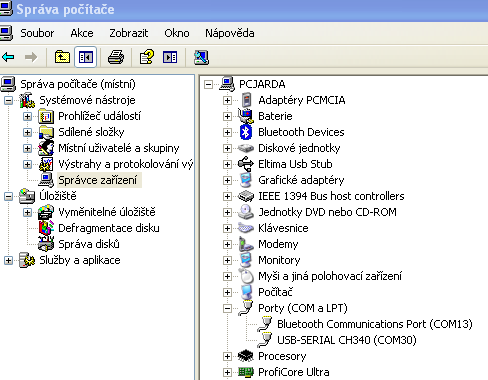Expand the Vyměnitelné úložiště node
The width and height of the screenshot is (488, 380).
[27, 212]
